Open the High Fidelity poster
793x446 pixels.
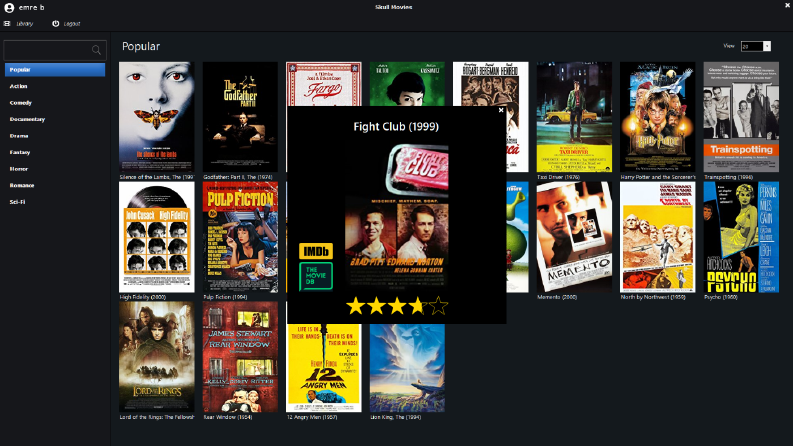[157, 237]
